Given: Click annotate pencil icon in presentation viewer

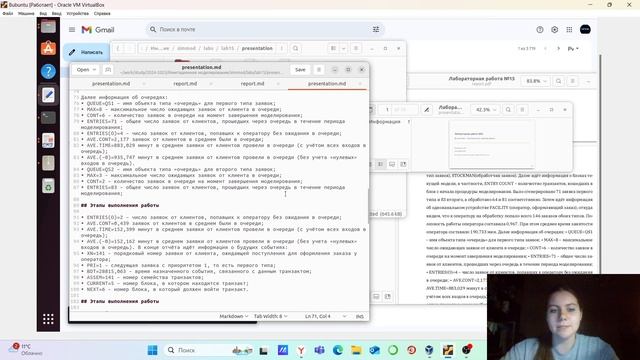Looking at the screenshot, I should [427, 109].
